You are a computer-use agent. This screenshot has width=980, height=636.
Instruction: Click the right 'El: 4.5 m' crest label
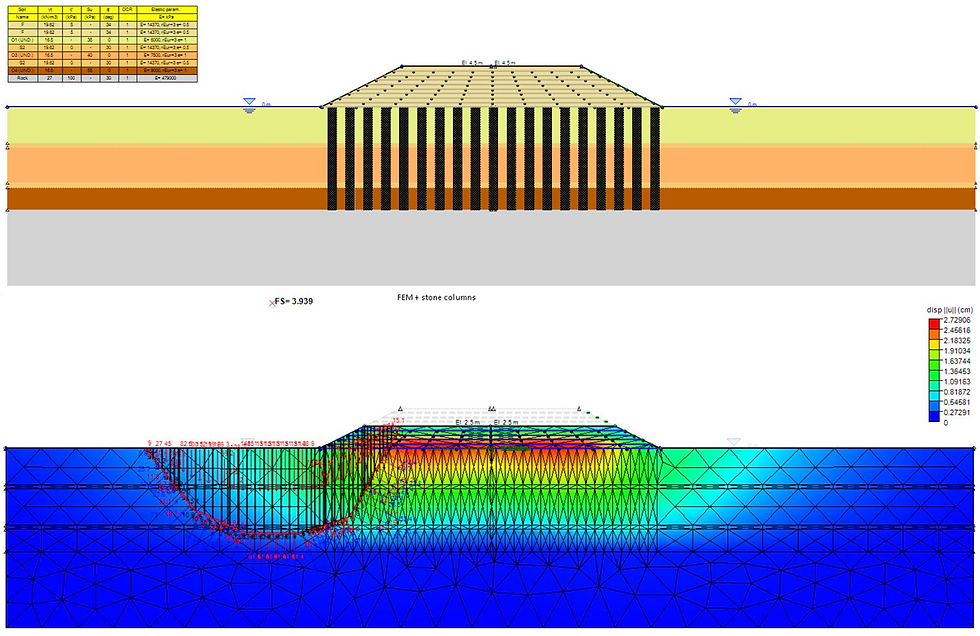click(x=505, y=62)
